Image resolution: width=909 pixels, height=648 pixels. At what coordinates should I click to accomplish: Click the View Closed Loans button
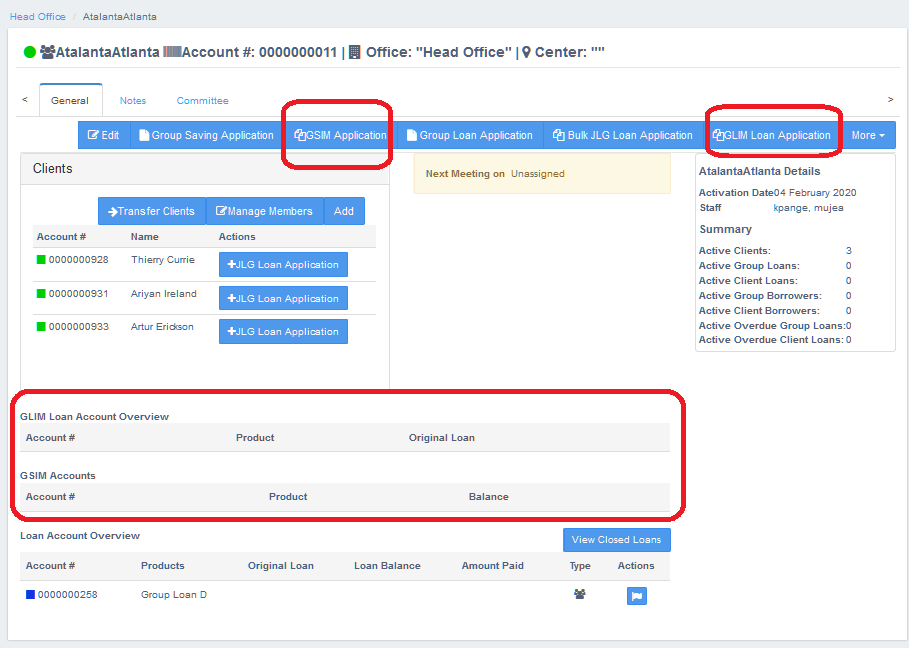(617, 540)
